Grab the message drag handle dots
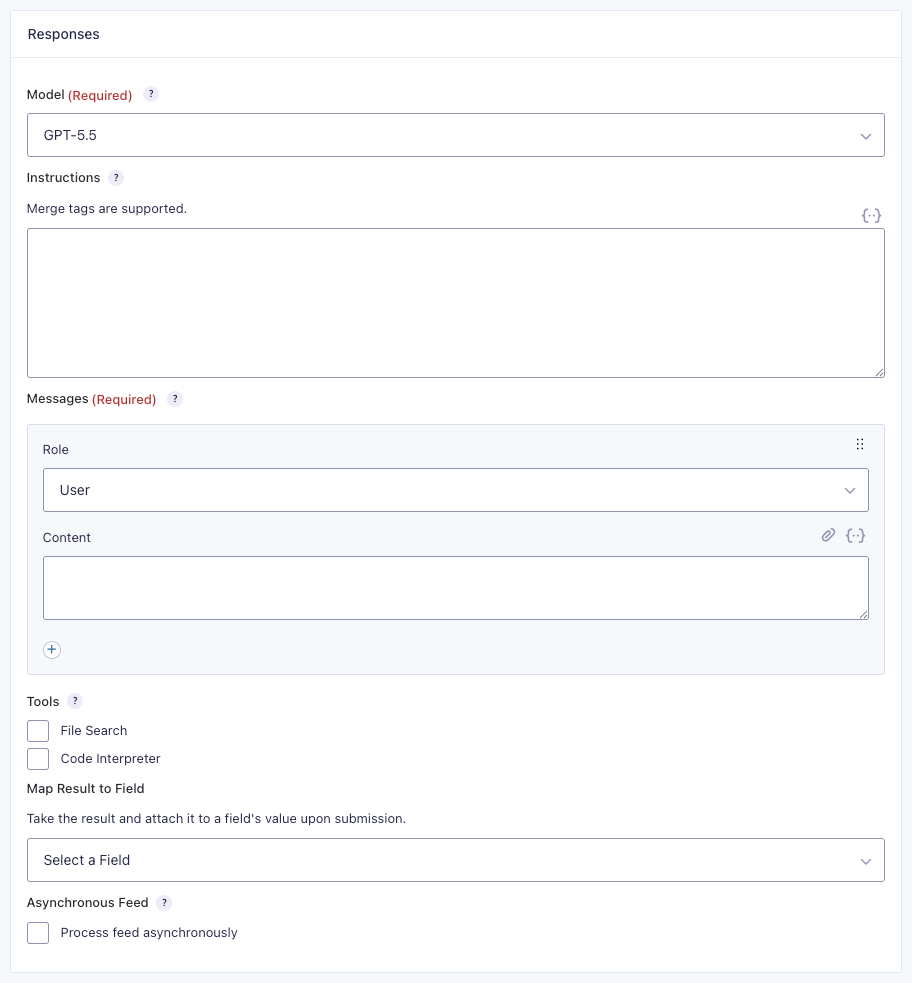912x983 pixels. [860, 444]
